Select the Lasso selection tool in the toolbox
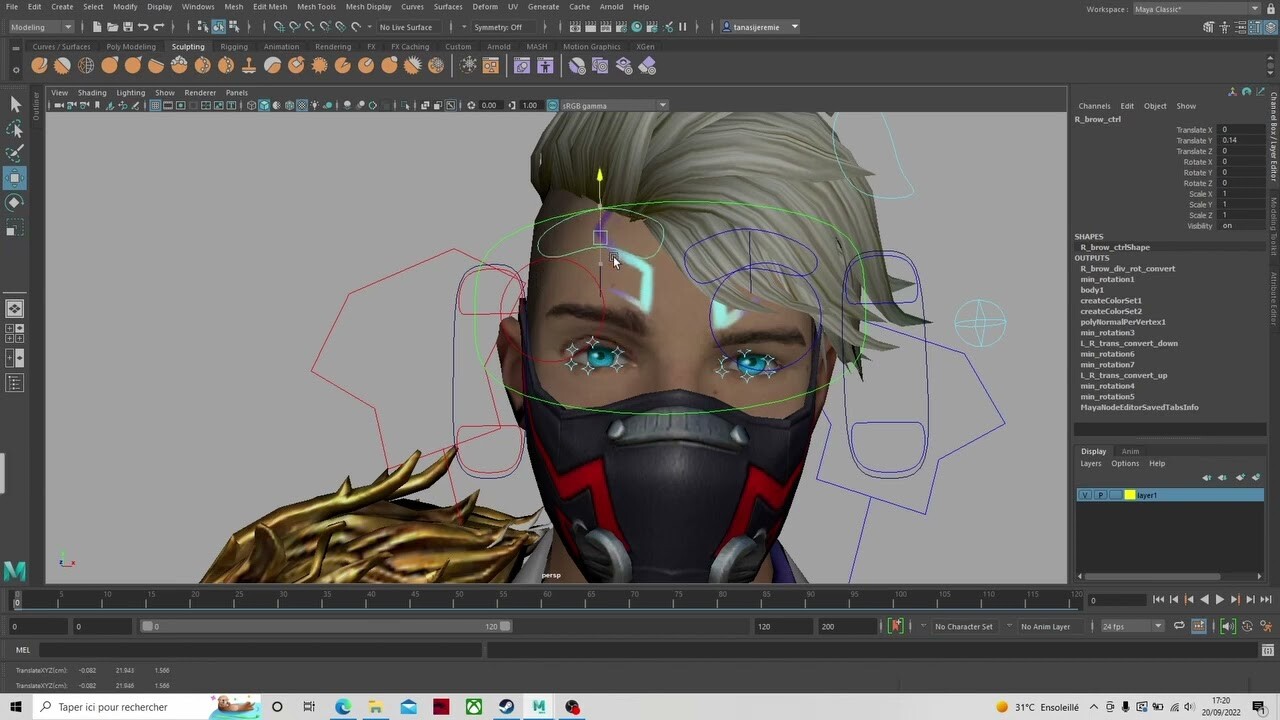The height and width of the screenshot is (720, 1280). 15,128
